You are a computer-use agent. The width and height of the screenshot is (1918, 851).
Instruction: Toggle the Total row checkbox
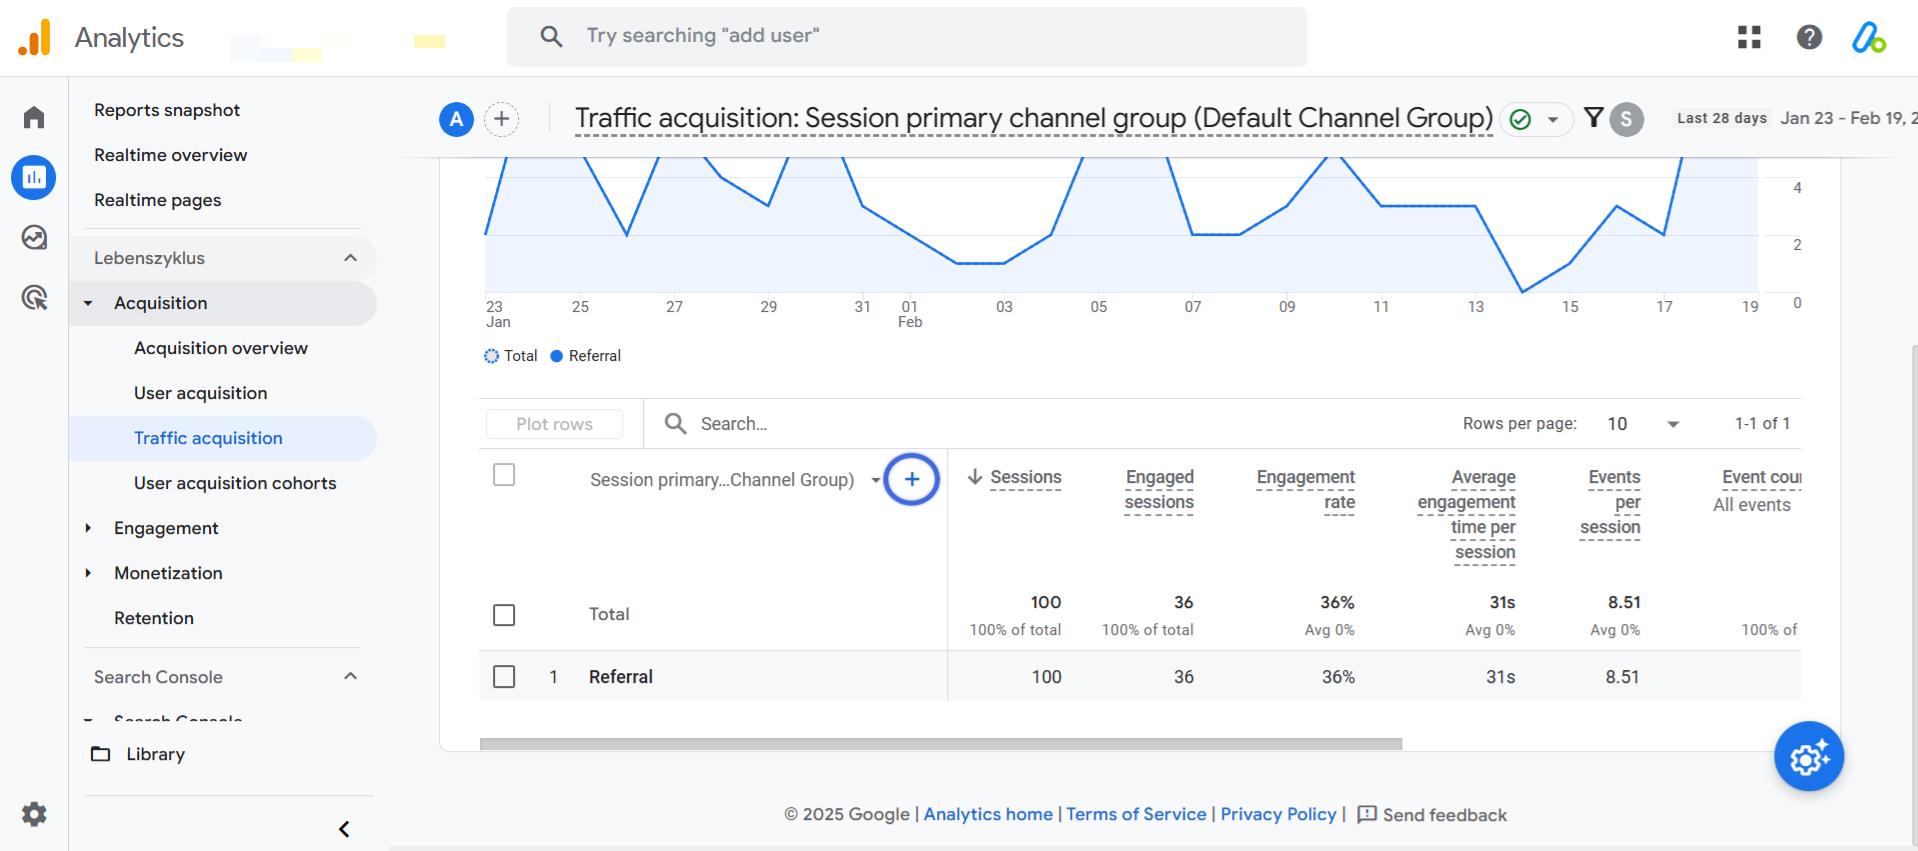point(504,615)
